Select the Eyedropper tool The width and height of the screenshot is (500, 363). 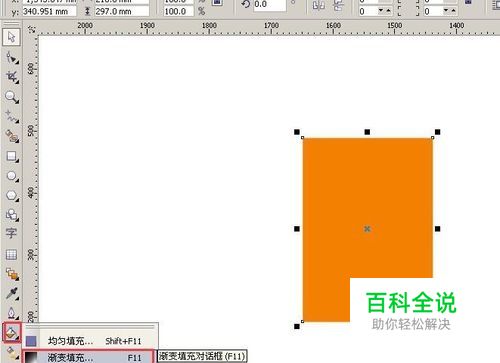pyautogui.click(x=12, y=294)
